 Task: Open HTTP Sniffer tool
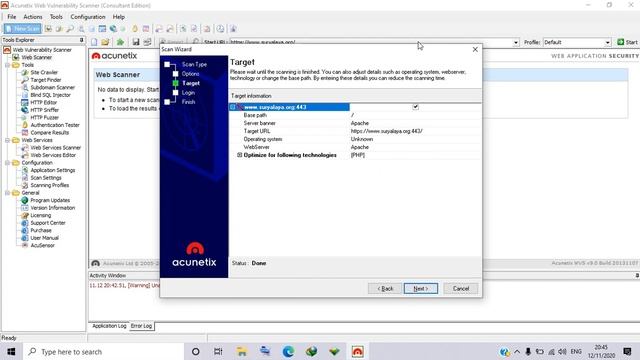(x=44, y=110)
